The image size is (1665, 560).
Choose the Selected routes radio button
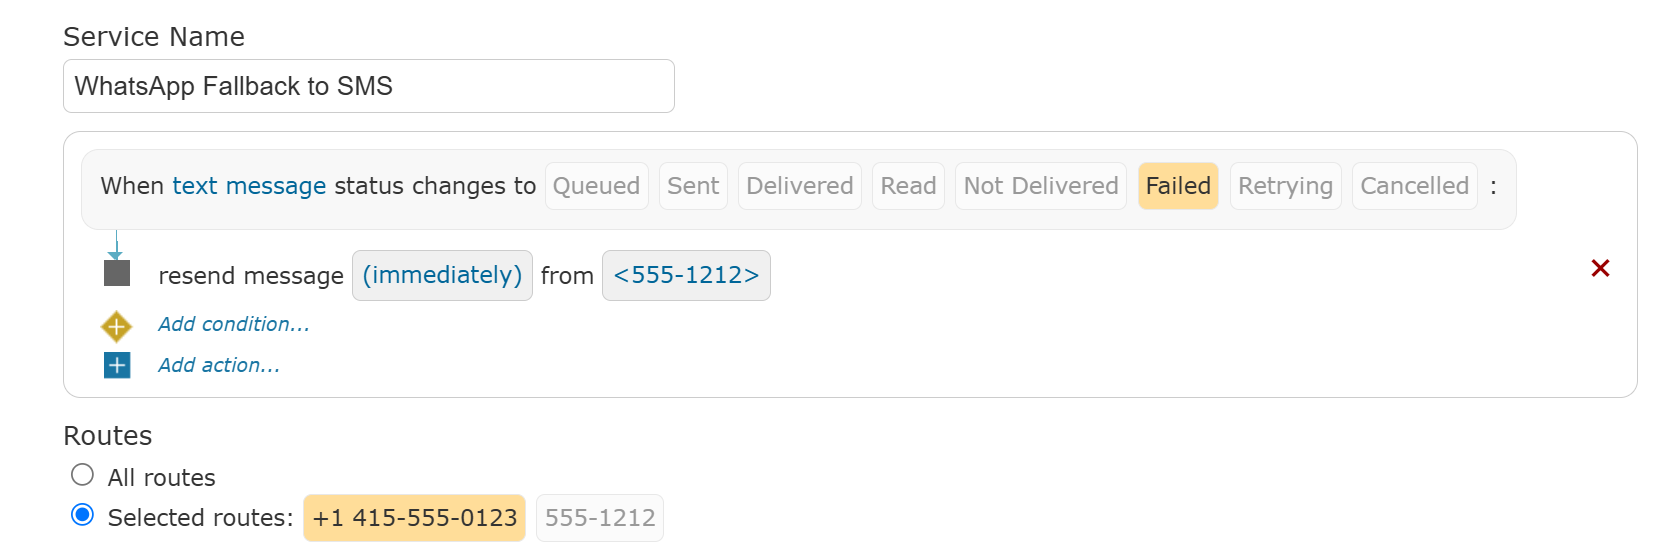click(83, 515)
